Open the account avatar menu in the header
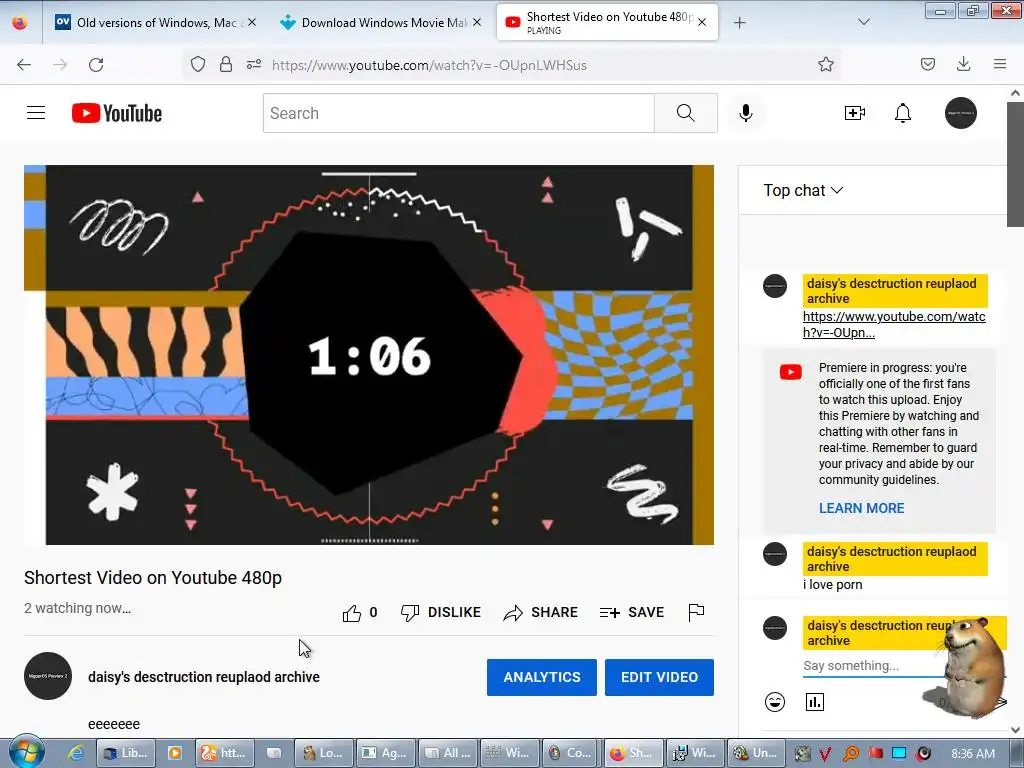Image resolution: width=1024 pixels, height=768 pixels. [961, 113]
